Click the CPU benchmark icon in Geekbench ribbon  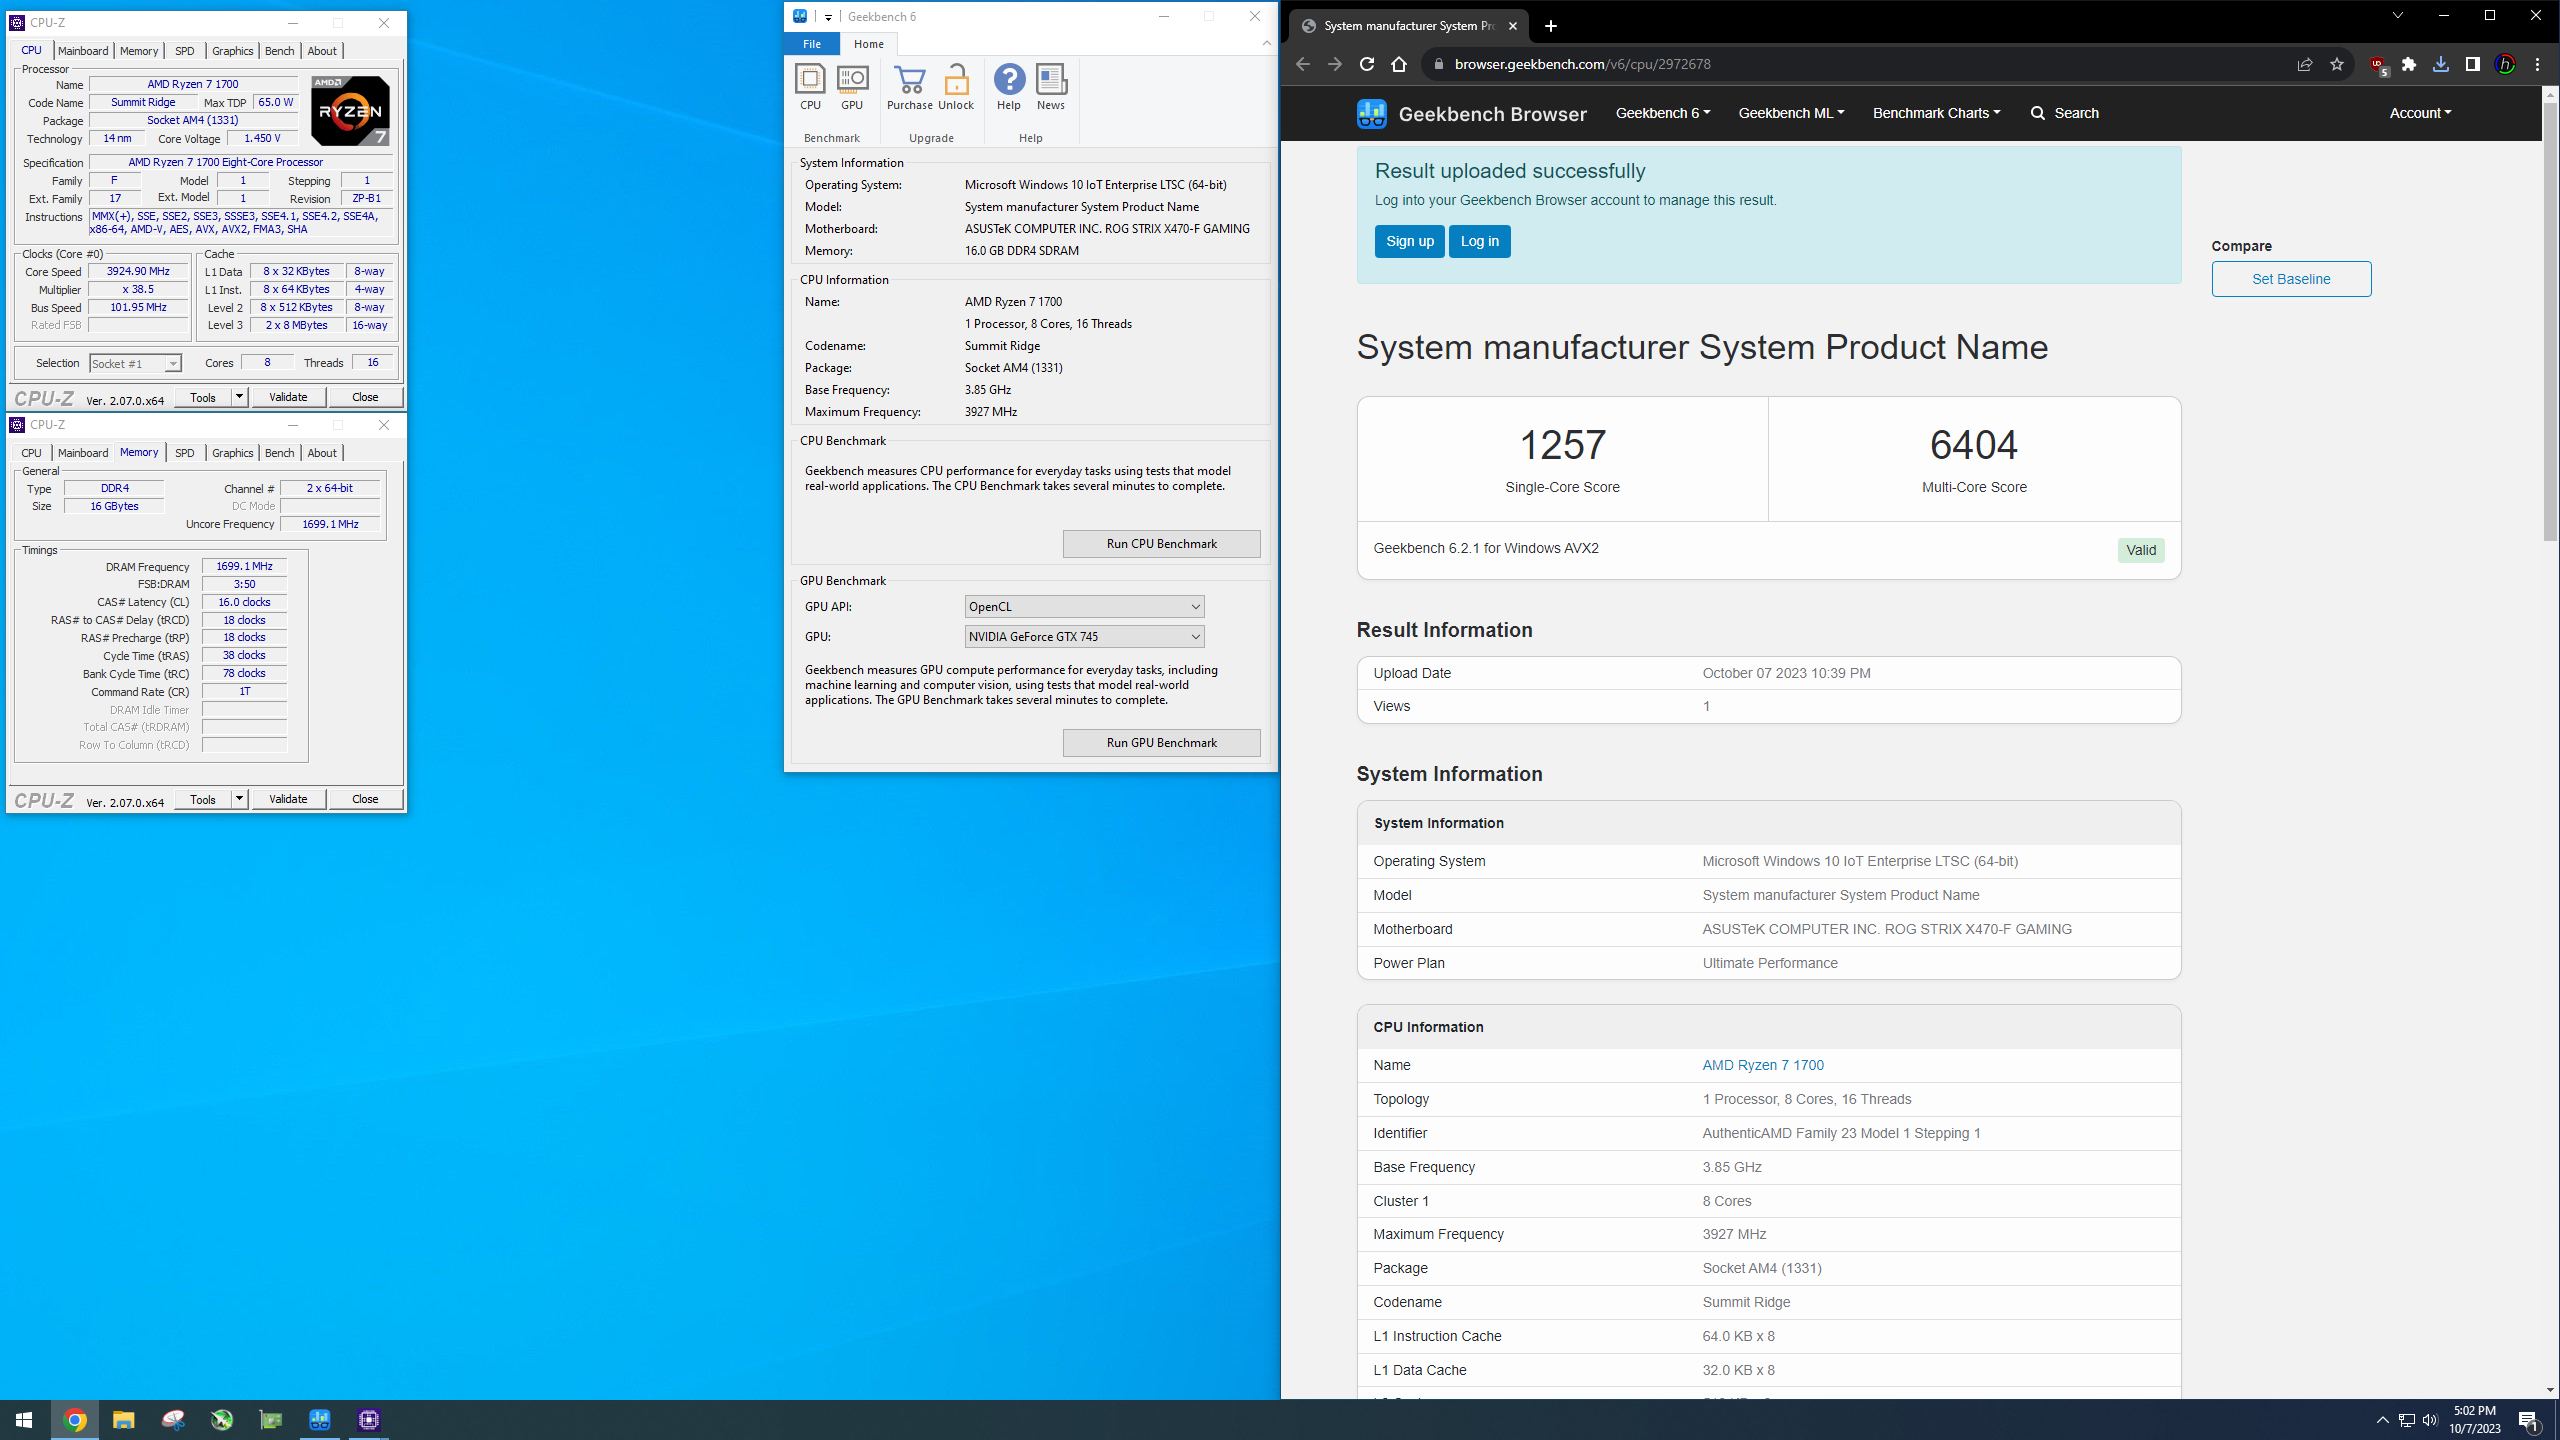tap(810, 87)
